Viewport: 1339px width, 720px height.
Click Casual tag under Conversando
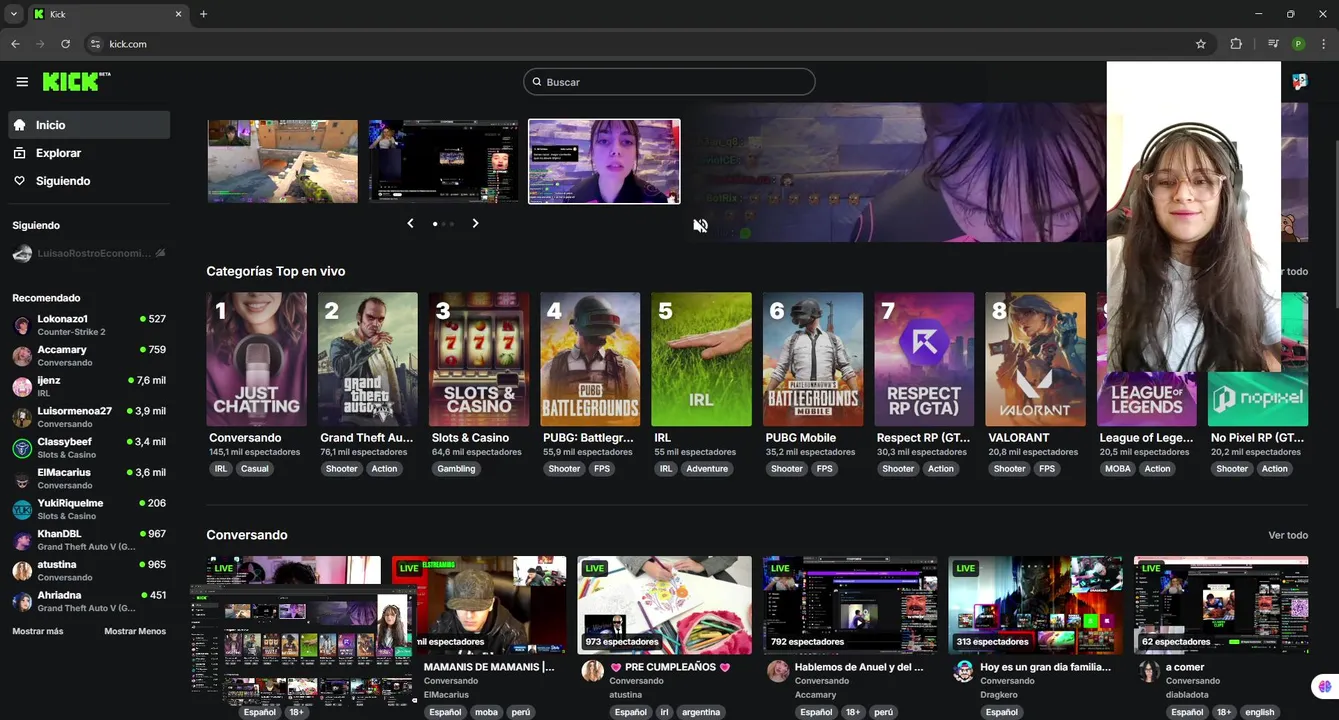click(x=254, y=469)
